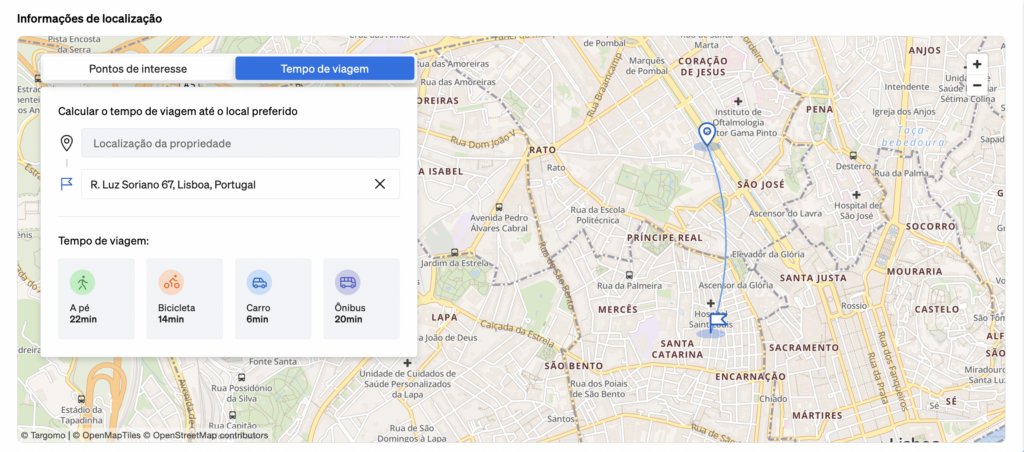Clear the R. Luz Soriano destination address

click(380, 184)
